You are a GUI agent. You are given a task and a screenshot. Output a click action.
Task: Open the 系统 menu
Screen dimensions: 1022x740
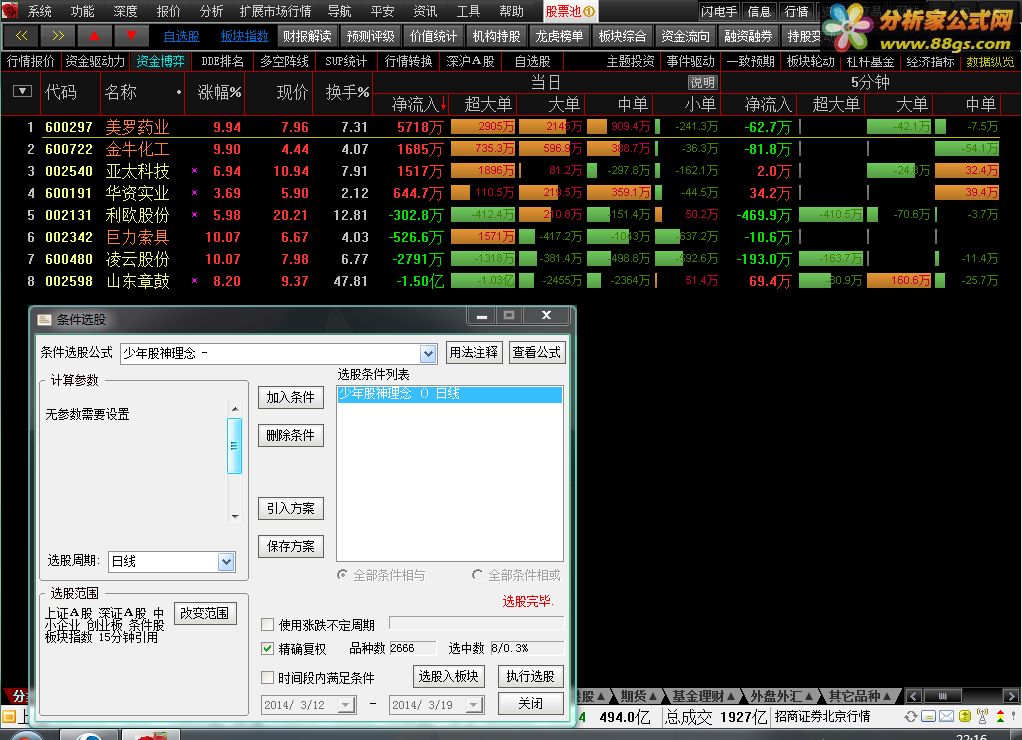pos(40,11)
